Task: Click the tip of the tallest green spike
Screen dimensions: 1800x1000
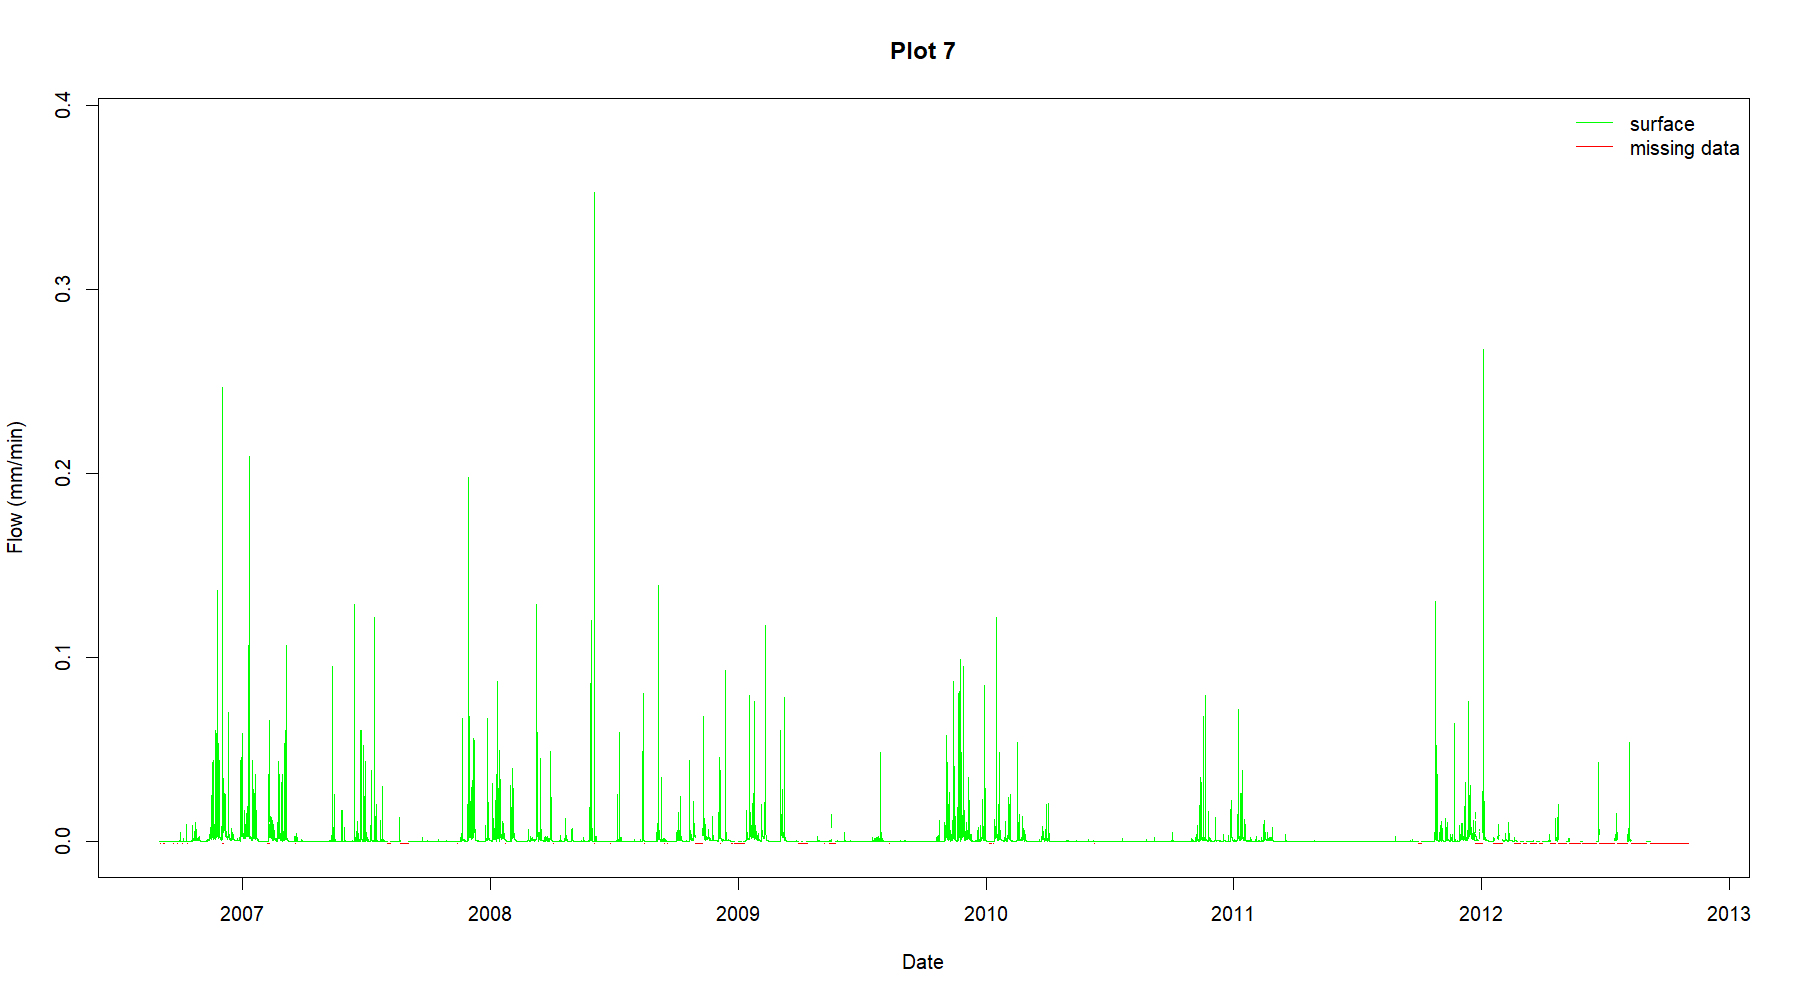Action: pos(595,193)
